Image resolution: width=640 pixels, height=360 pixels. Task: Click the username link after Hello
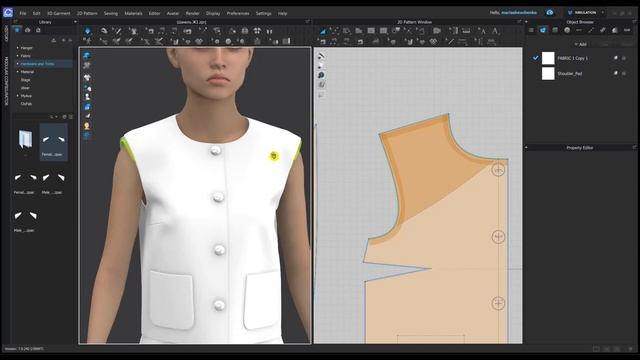coord(519,13)
